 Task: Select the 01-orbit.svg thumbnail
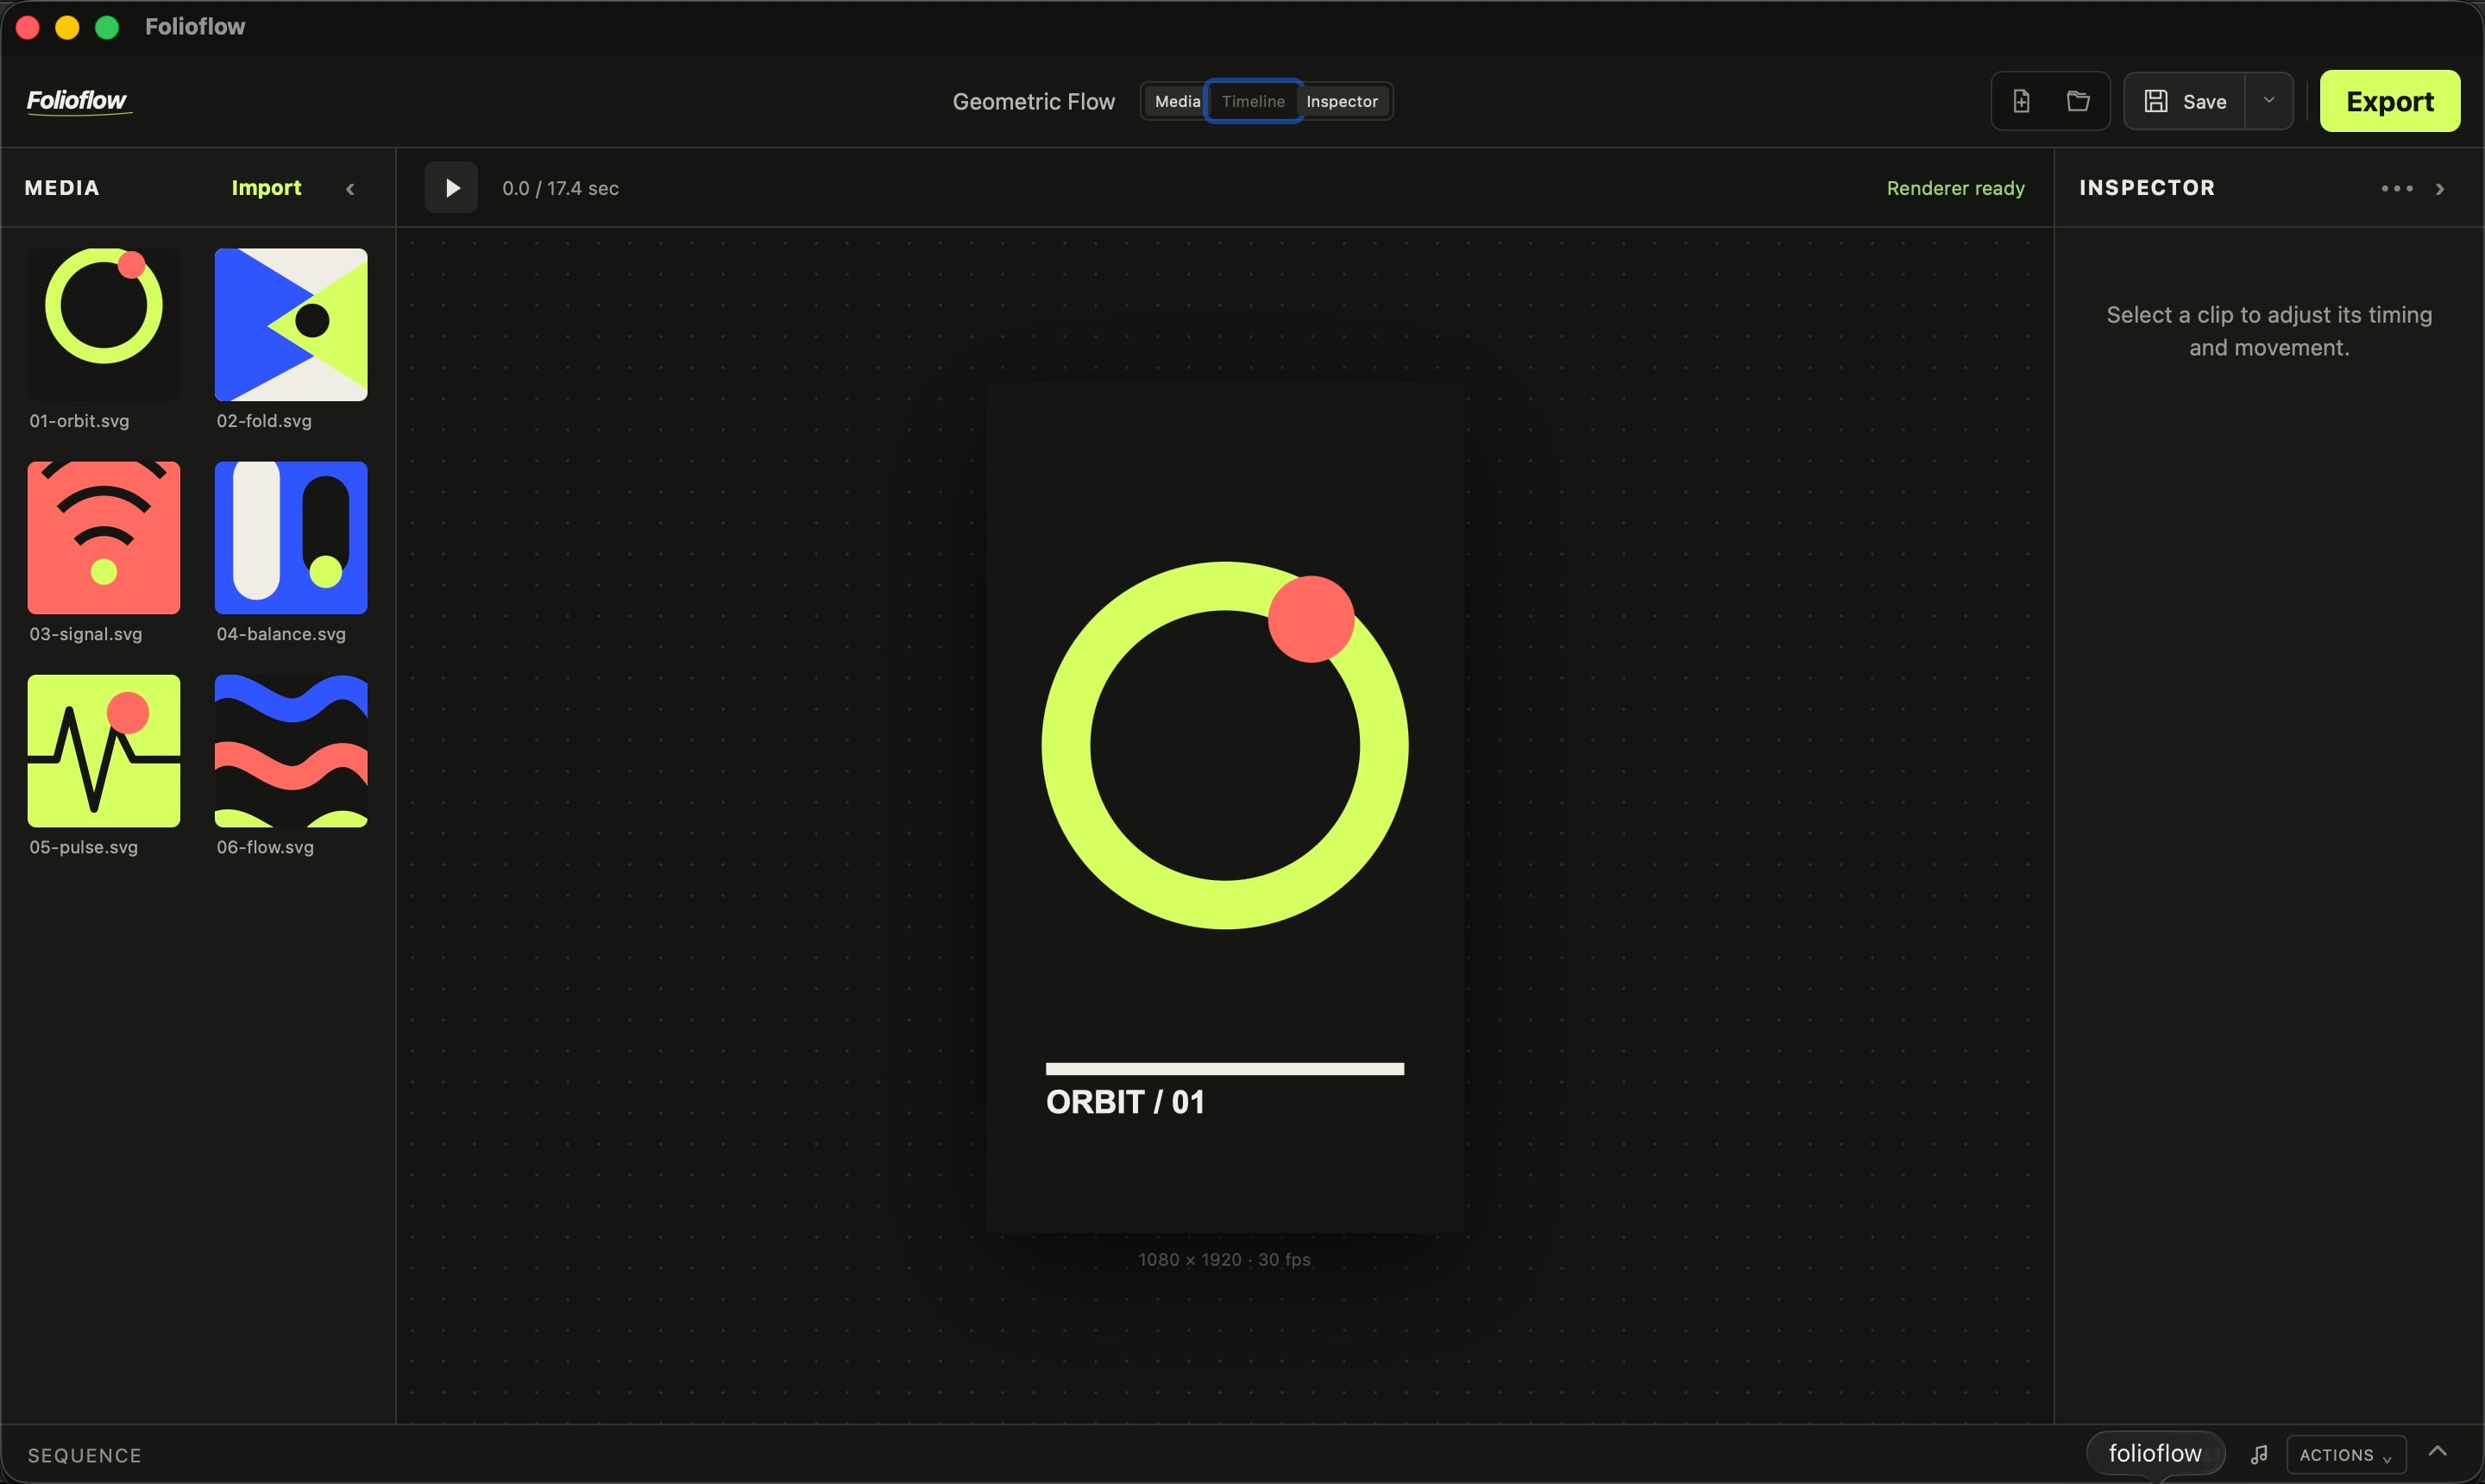(104, 325)
